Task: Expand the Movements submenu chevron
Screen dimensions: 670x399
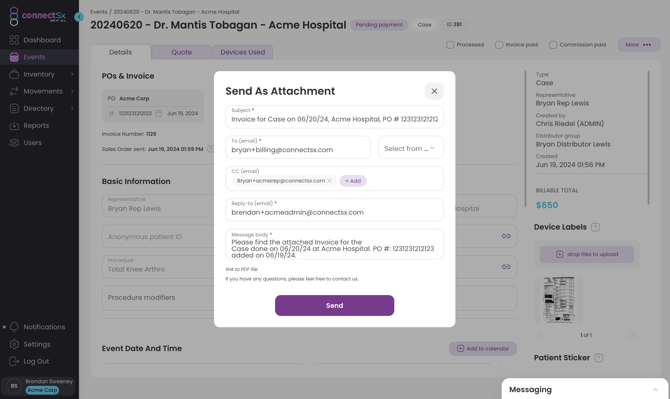Action: [x=72, y=91]
